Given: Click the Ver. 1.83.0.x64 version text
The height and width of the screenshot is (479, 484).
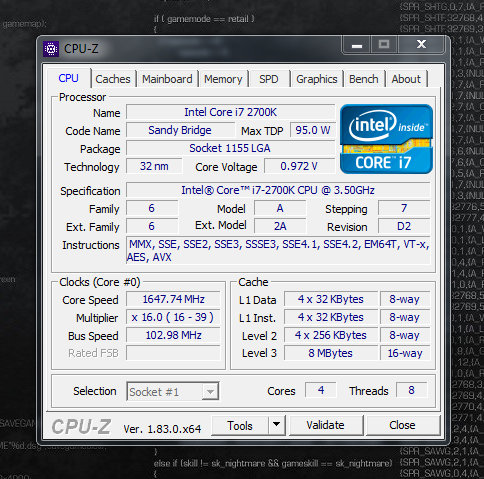Looking at the screenshot, I should click(162, 429).
